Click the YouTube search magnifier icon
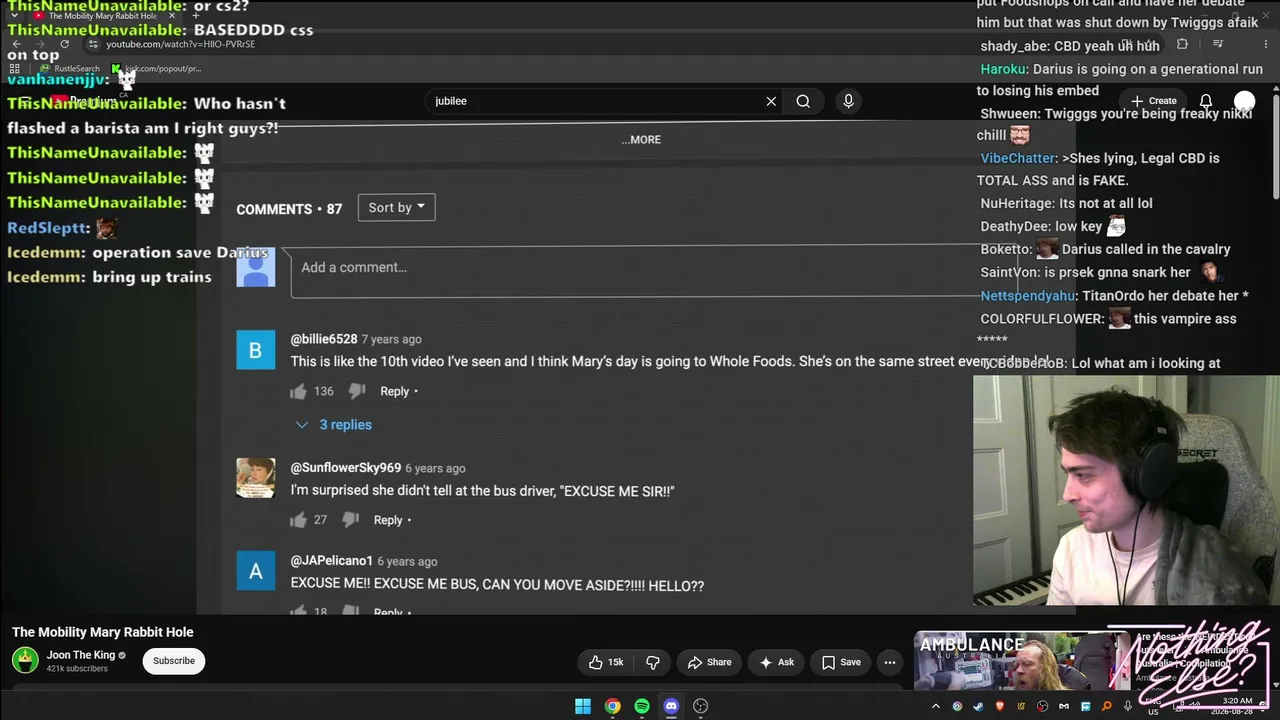1280x720 pixels. pos(803,101)
